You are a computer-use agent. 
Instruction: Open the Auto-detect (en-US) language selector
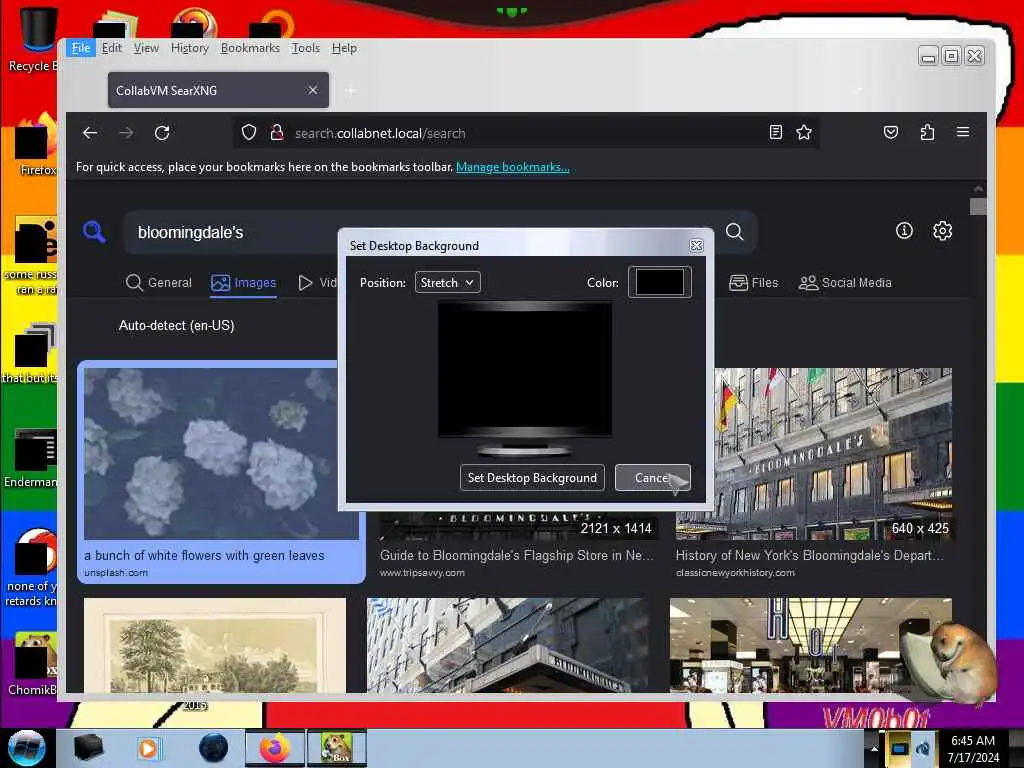click(176, 325)
